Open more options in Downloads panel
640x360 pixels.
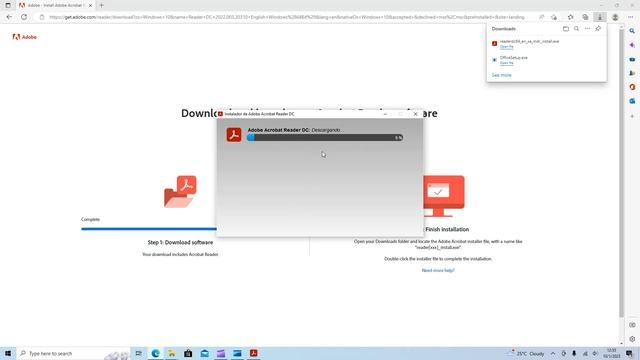click(587, 29)
